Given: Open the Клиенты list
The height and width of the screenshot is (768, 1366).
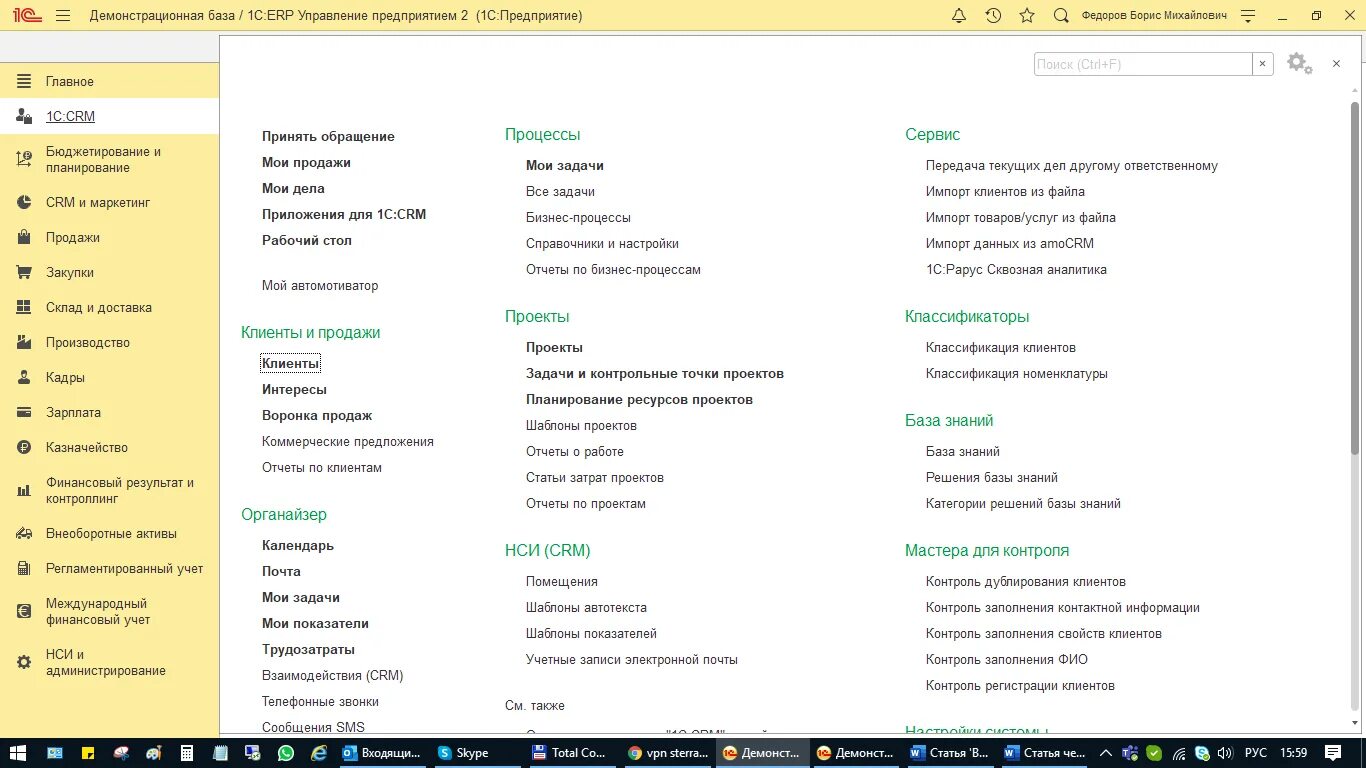Looking at the screenshot, I should pyautogui.click(x=291, y=363).
